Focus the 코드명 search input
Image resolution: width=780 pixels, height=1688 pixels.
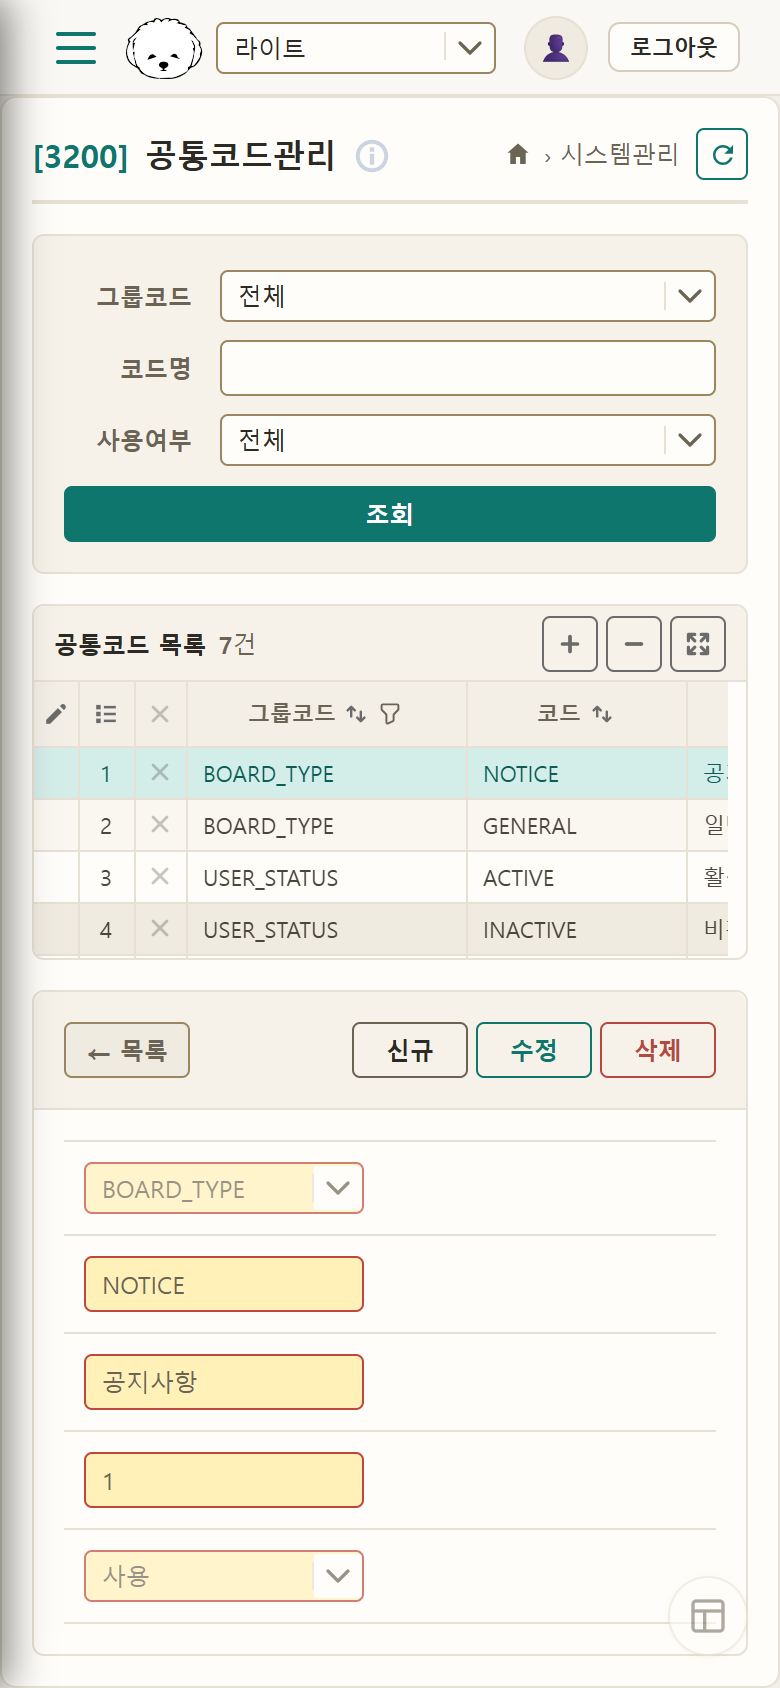[x=468, y=368]
